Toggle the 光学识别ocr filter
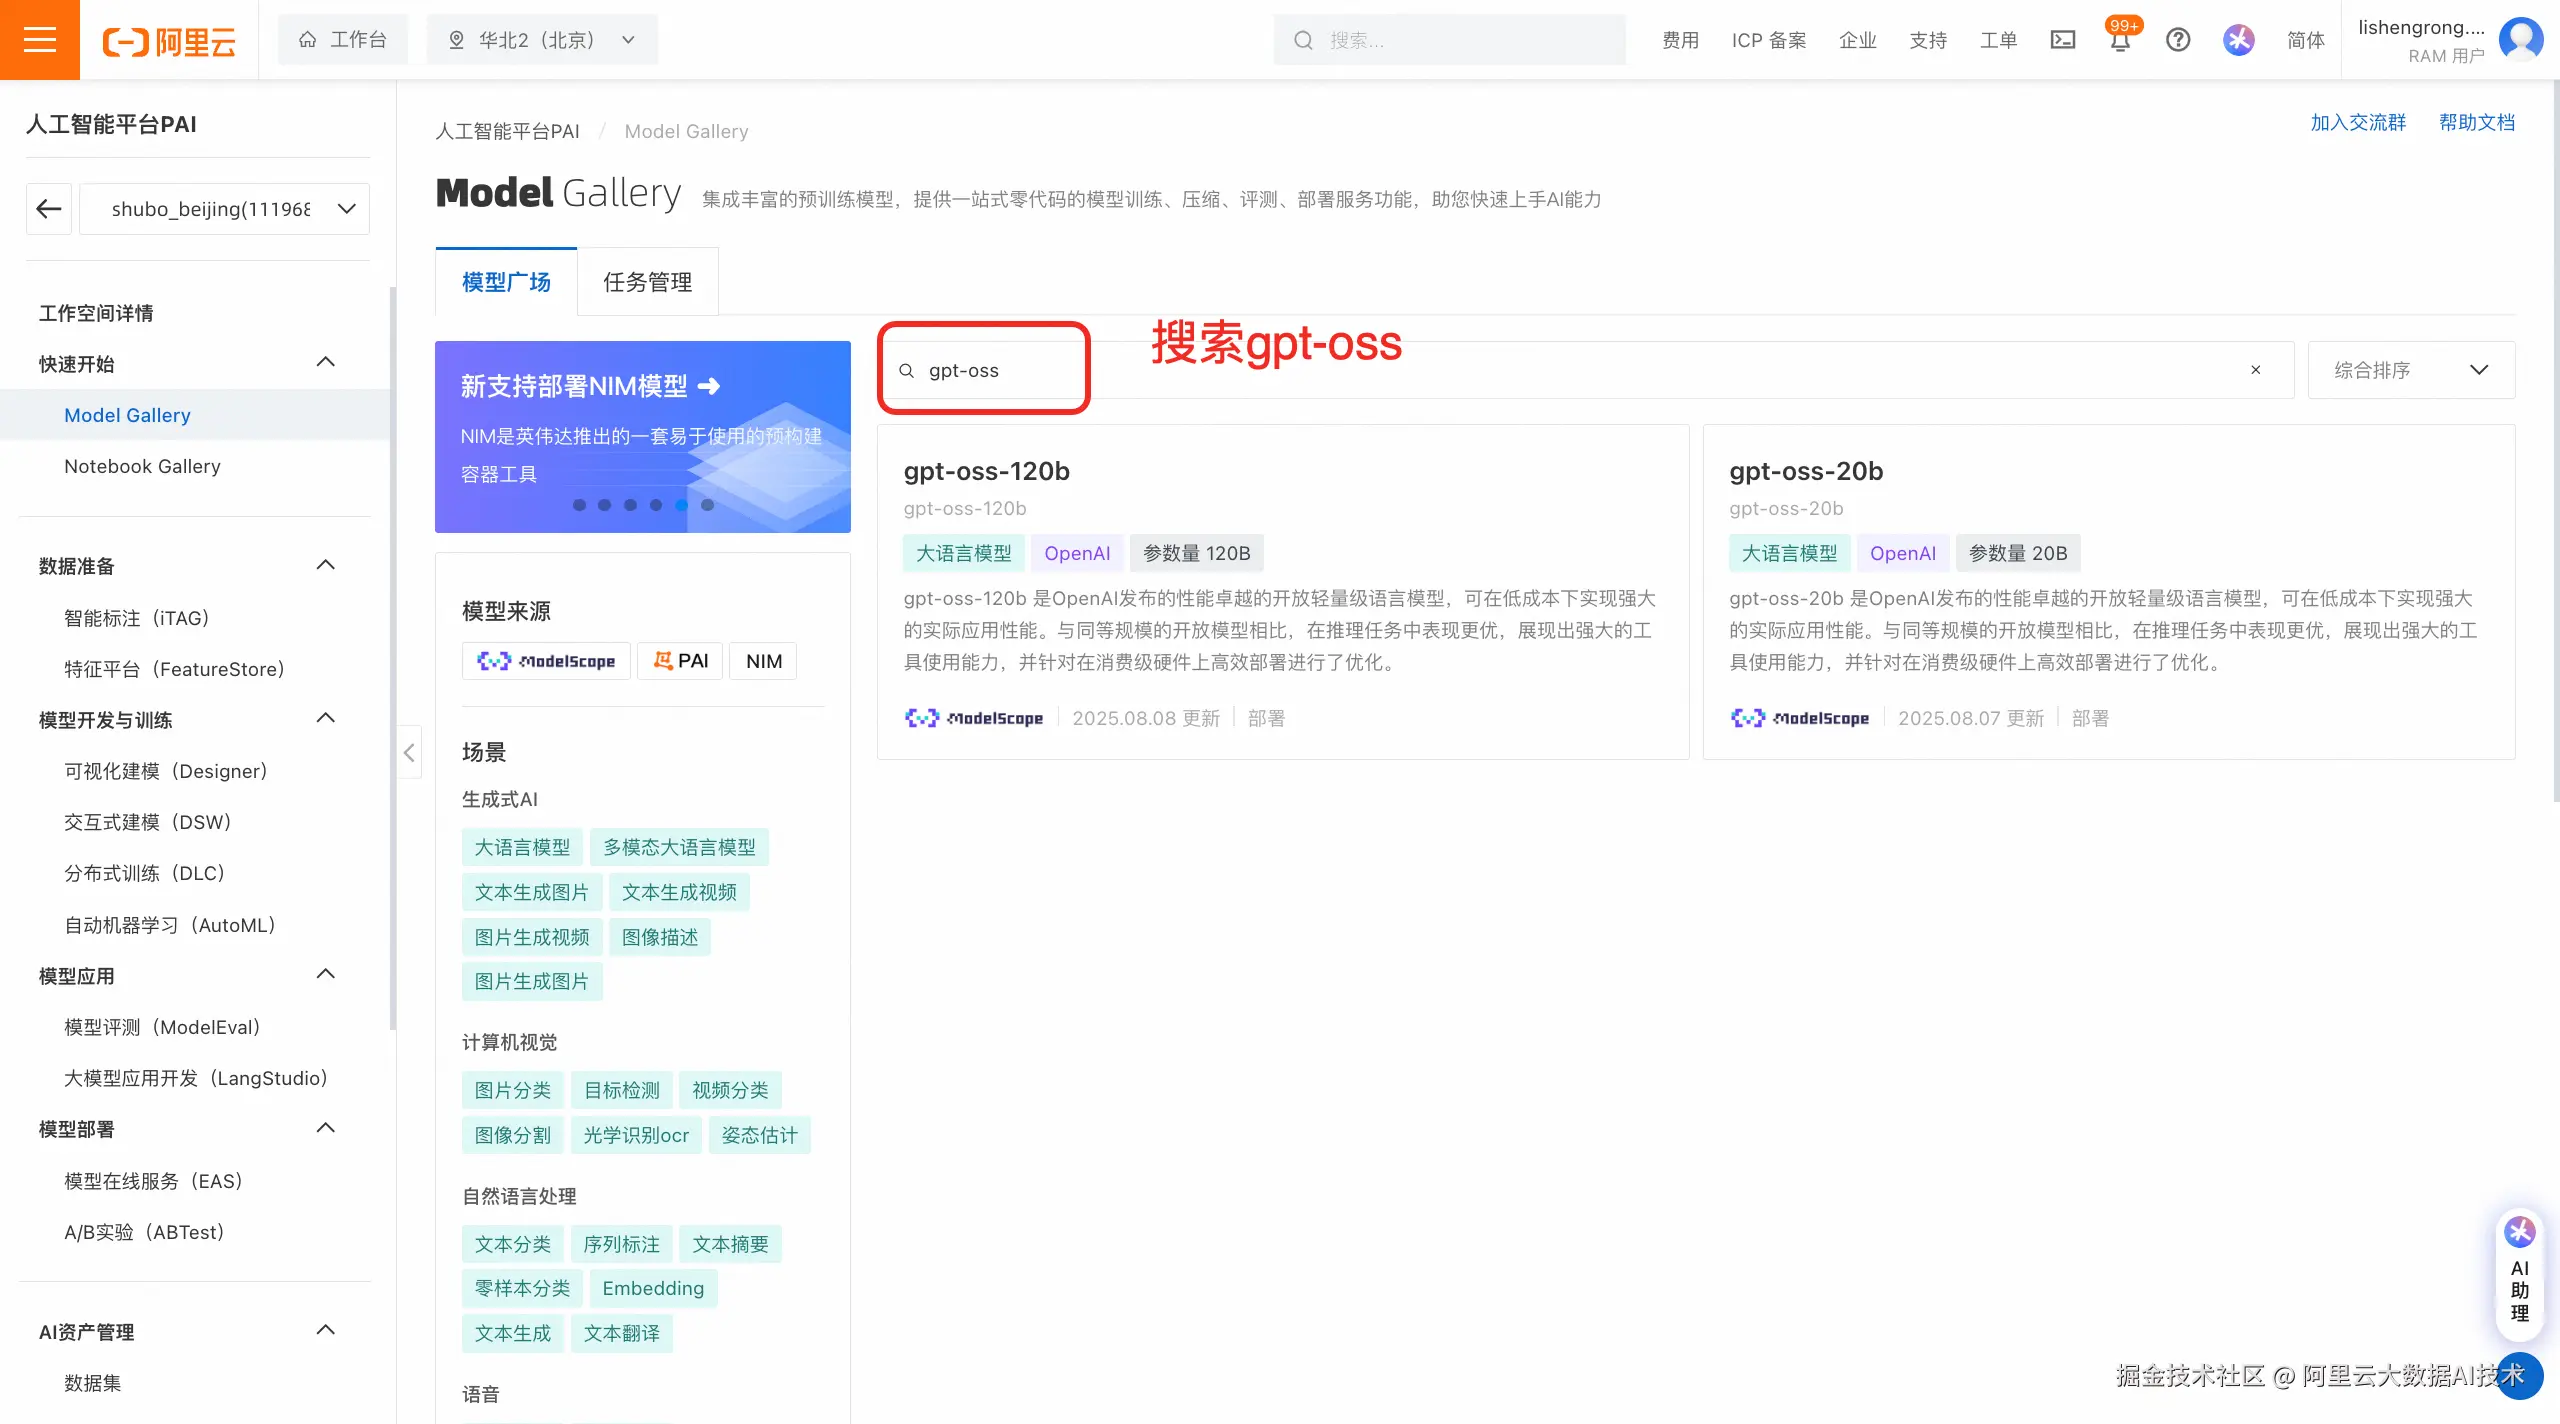 pyautogui.click(x=636, y=1135)
